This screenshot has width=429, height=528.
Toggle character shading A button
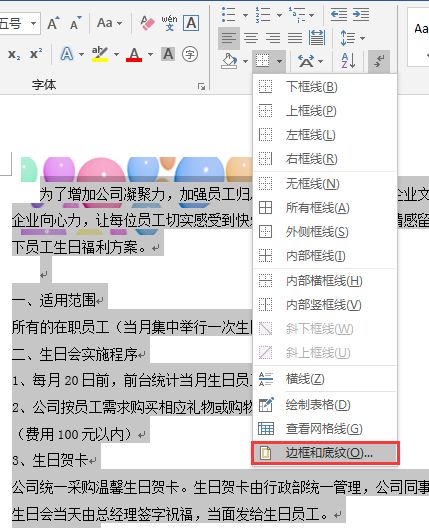point(168,54)
